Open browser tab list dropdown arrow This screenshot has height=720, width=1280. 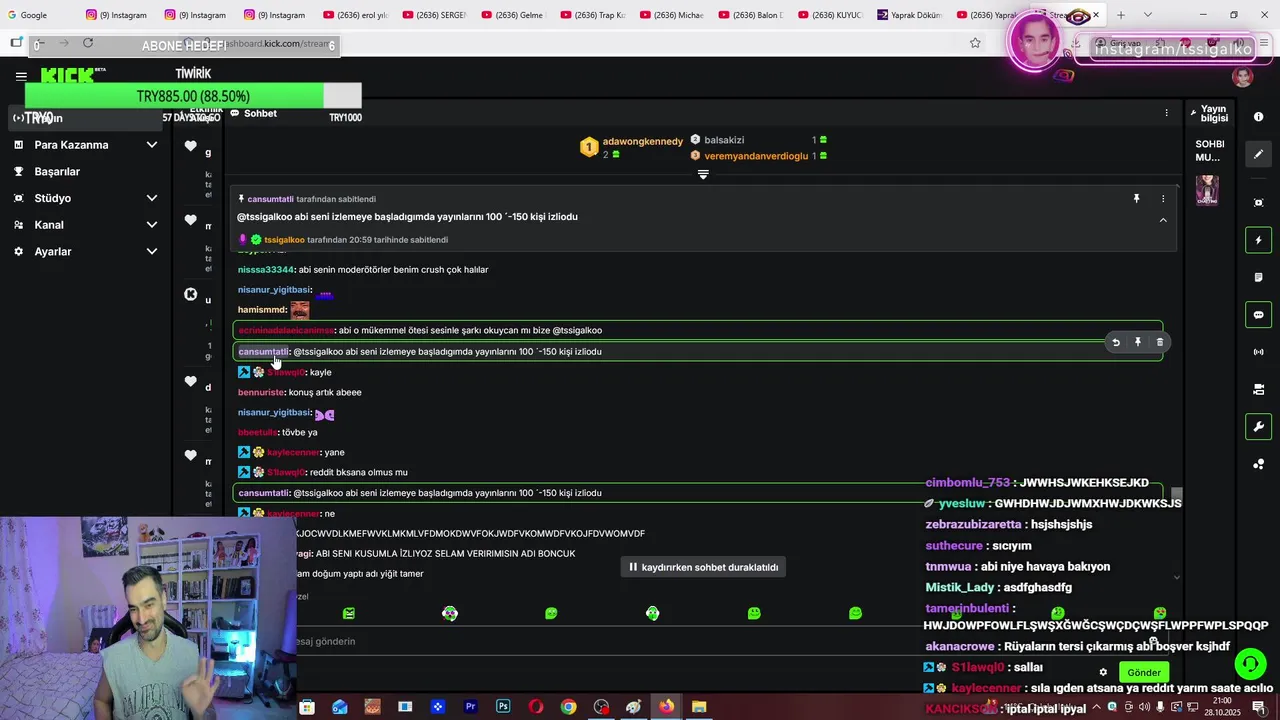click(x=1147, y=15)
